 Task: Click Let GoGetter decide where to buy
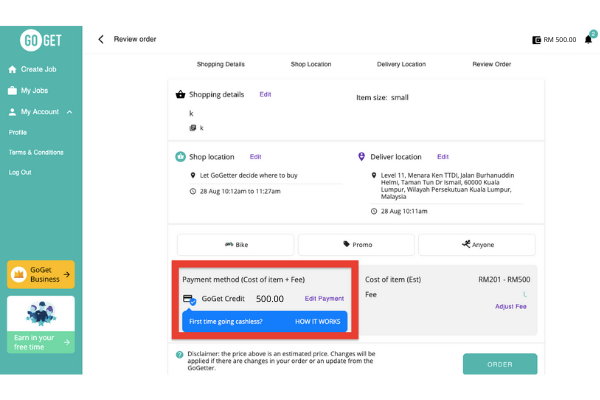(248, 175)
